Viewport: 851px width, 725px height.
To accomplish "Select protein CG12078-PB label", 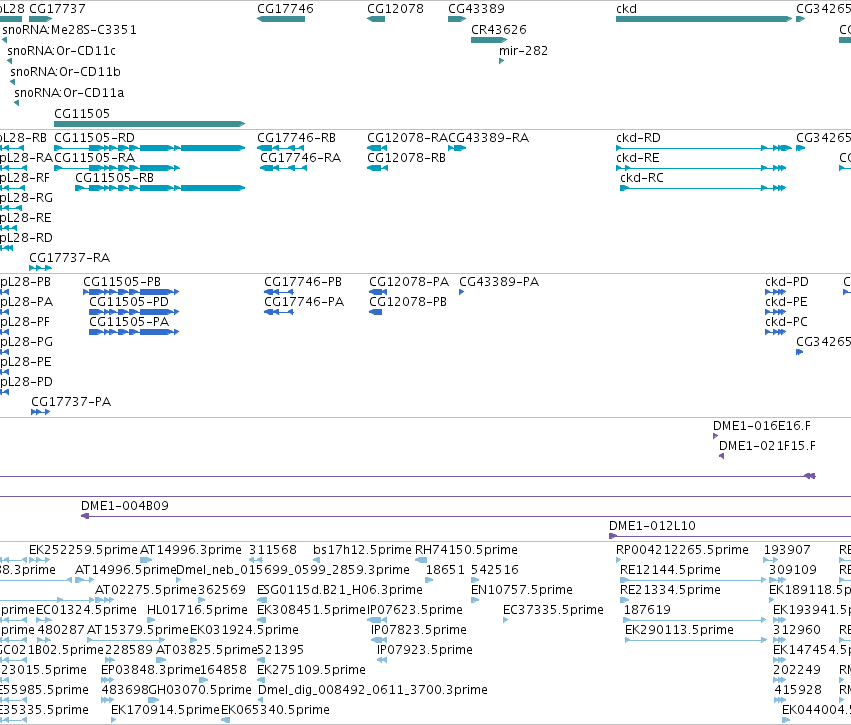I will tap(408, 302).
